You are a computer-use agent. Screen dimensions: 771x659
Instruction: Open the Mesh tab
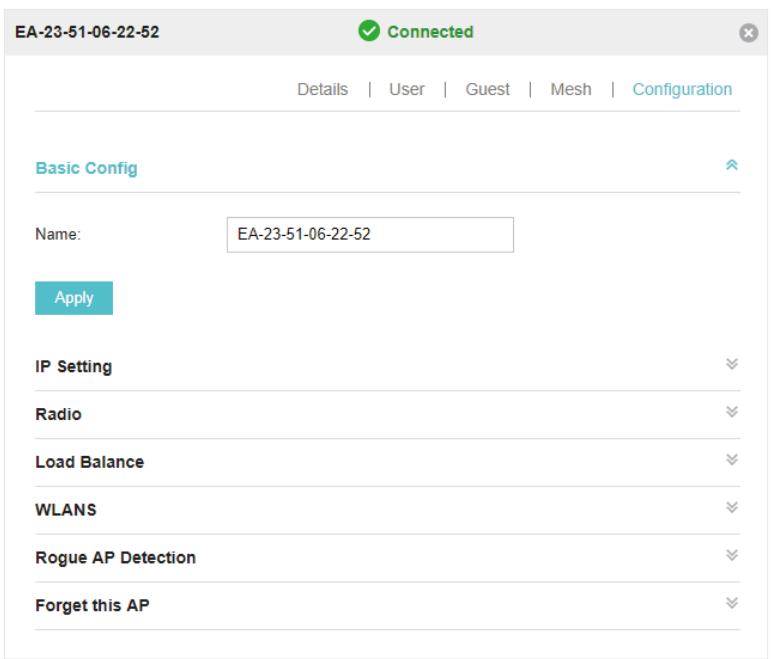coord(571,90)
